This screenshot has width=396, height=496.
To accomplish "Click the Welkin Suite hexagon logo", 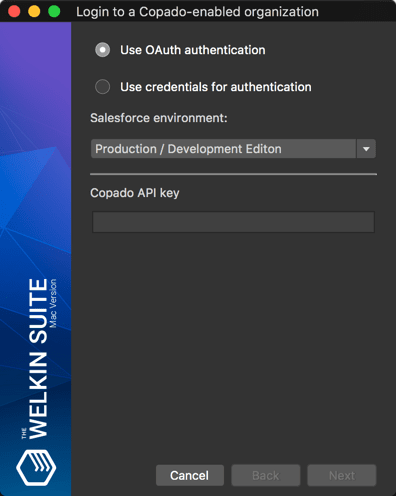I will click(x=36, y=467).
